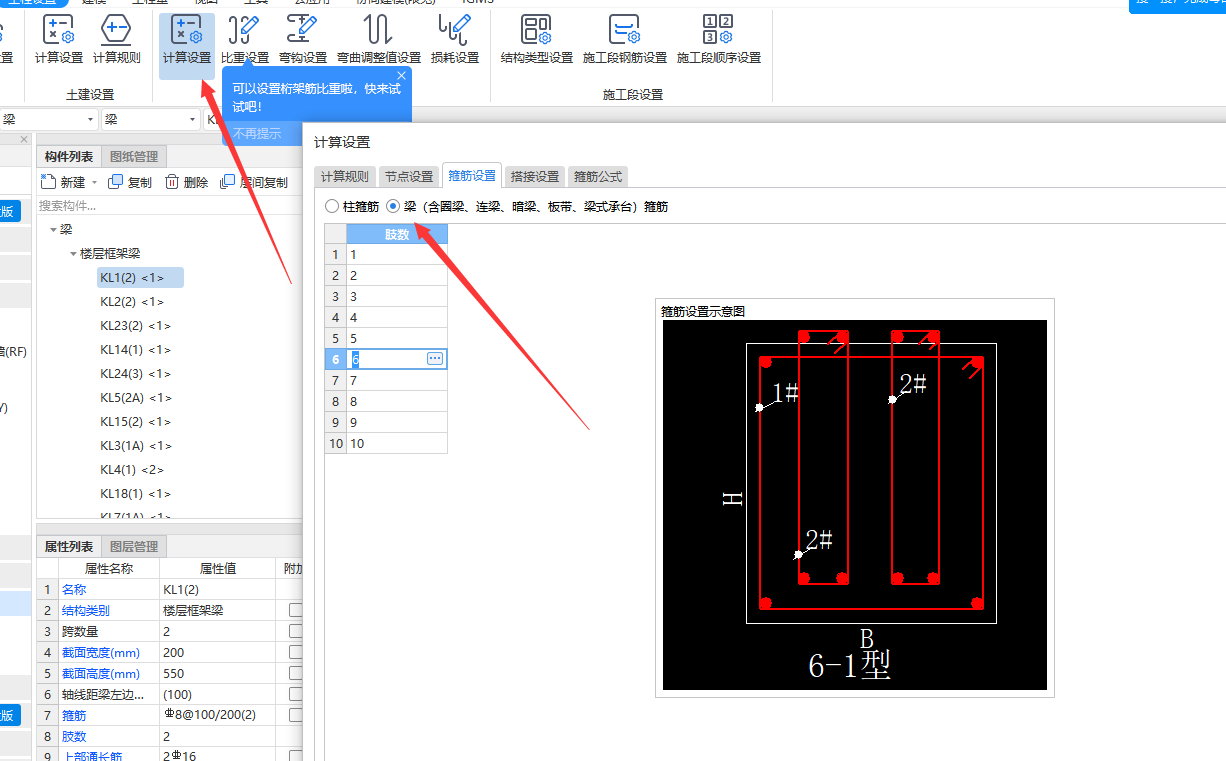The width and height of the screenshot is (1226, 761).
Task: Select KL14(1) <1> in component tree
Action: click(x=136, y=349)
